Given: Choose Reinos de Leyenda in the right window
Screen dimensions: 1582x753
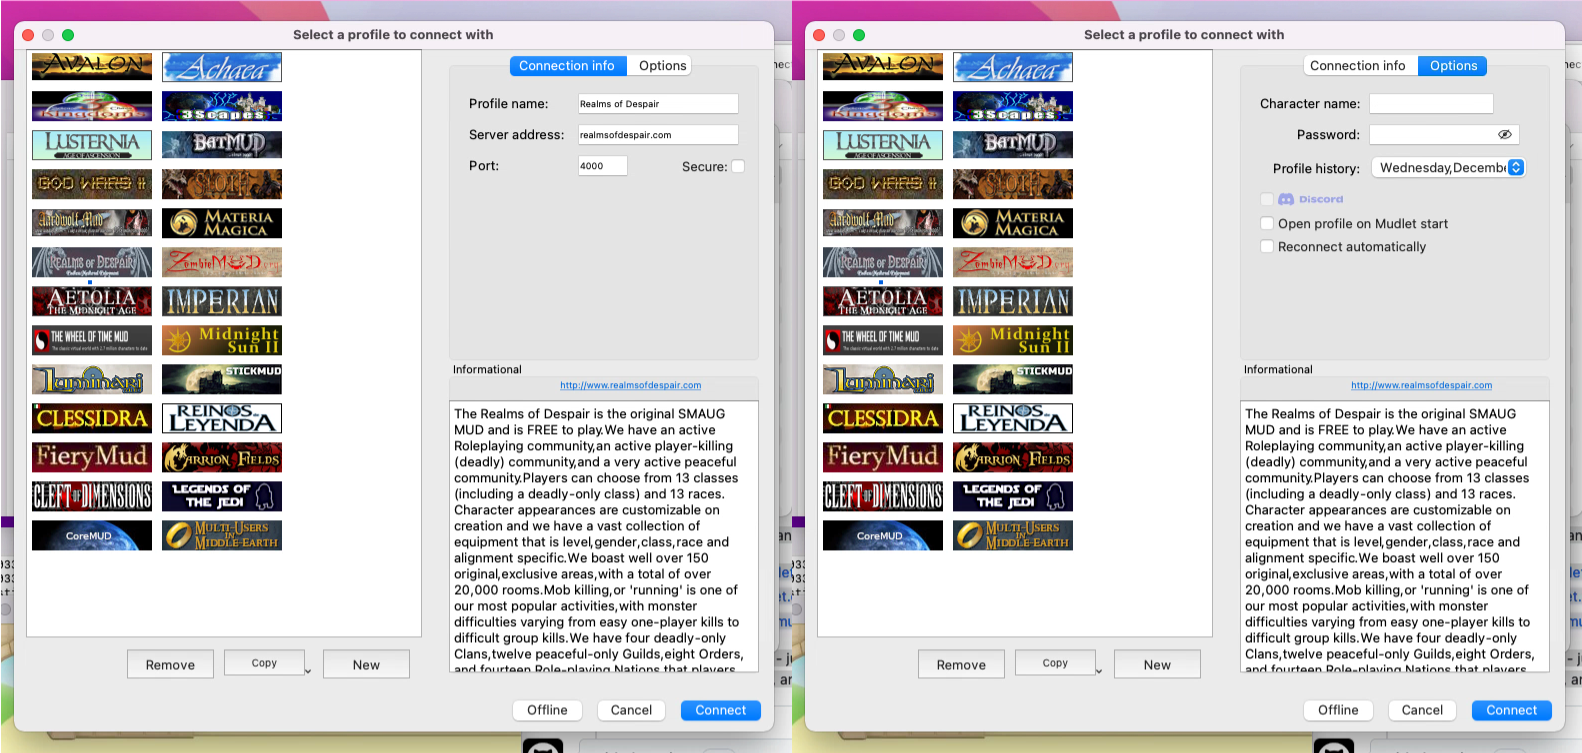Looking at the screenshot, I should pos(1013,418).
